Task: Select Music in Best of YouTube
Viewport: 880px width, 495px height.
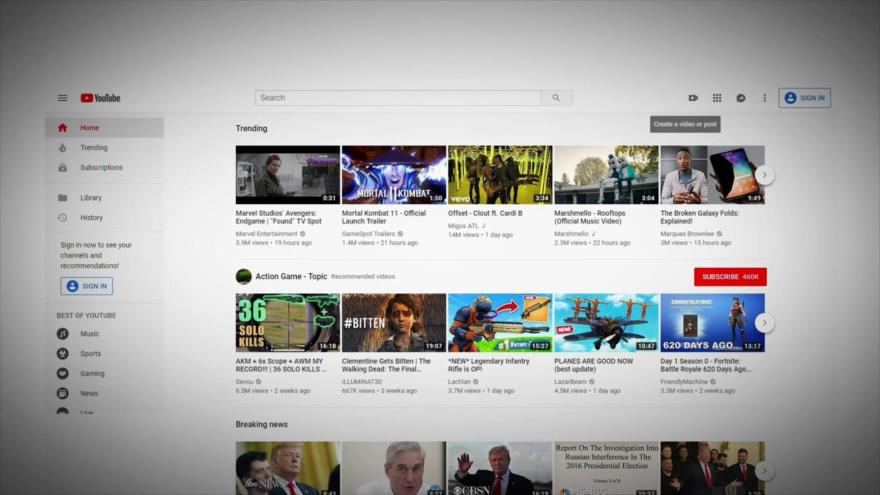Action: click(104, 333)
